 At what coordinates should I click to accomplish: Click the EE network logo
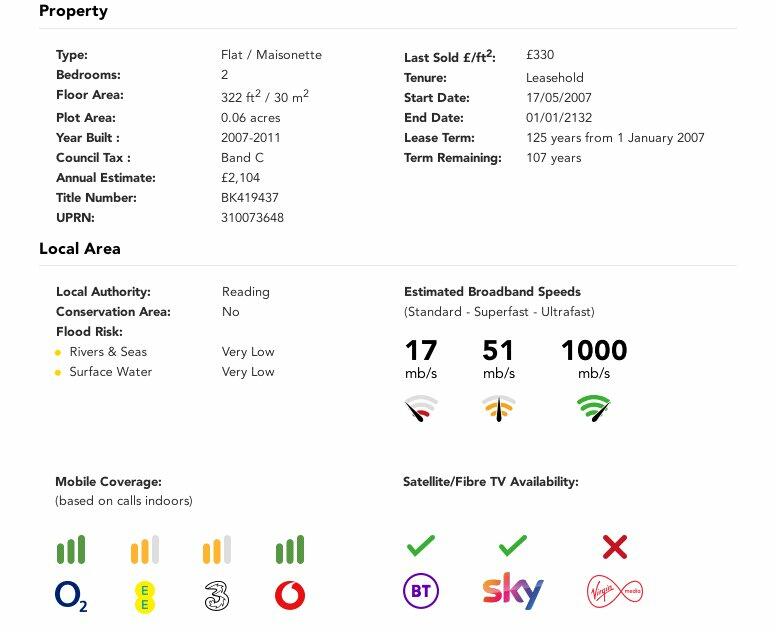144,597
